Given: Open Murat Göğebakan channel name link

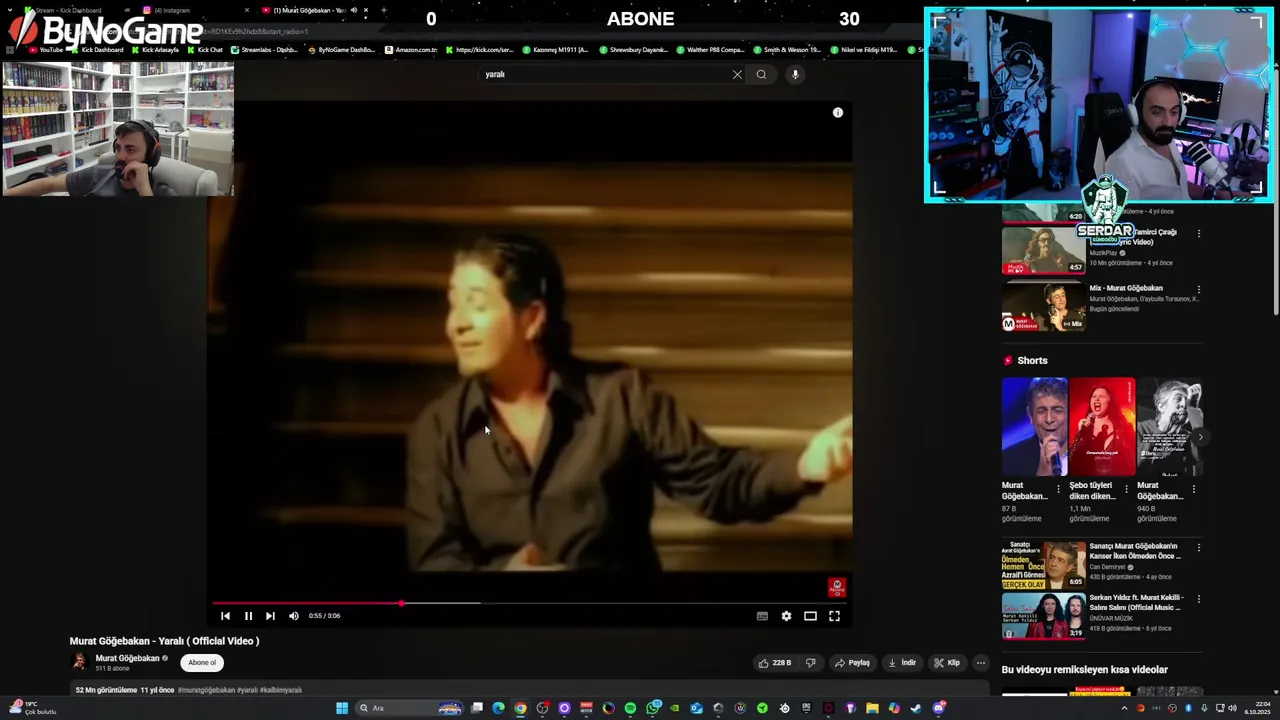Looking at the screenshot, I should (x=127, y=658).
